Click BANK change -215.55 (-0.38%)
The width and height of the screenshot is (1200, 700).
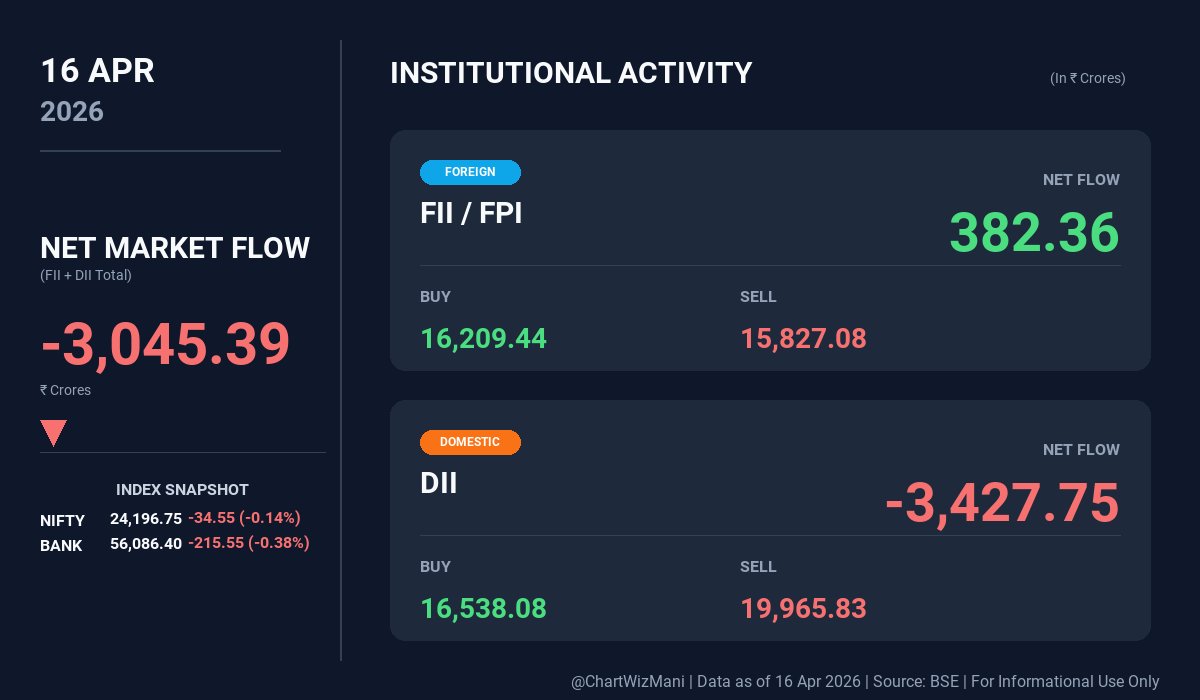248,543
